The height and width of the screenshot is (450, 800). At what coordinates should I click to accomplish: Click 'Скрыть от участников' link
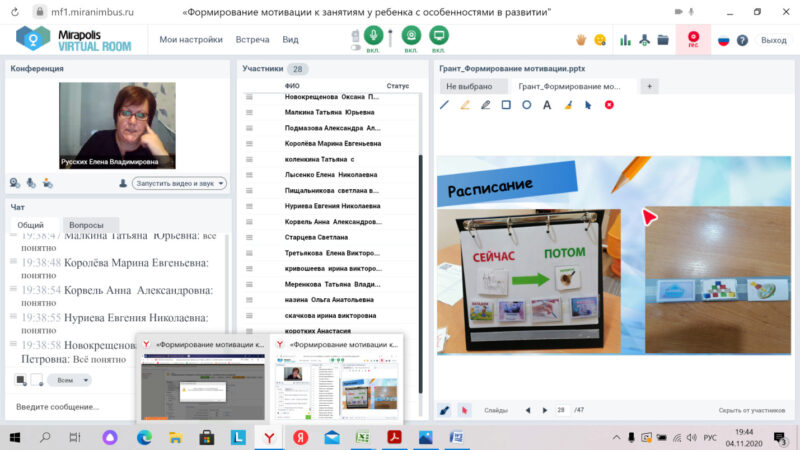[752, 410]
